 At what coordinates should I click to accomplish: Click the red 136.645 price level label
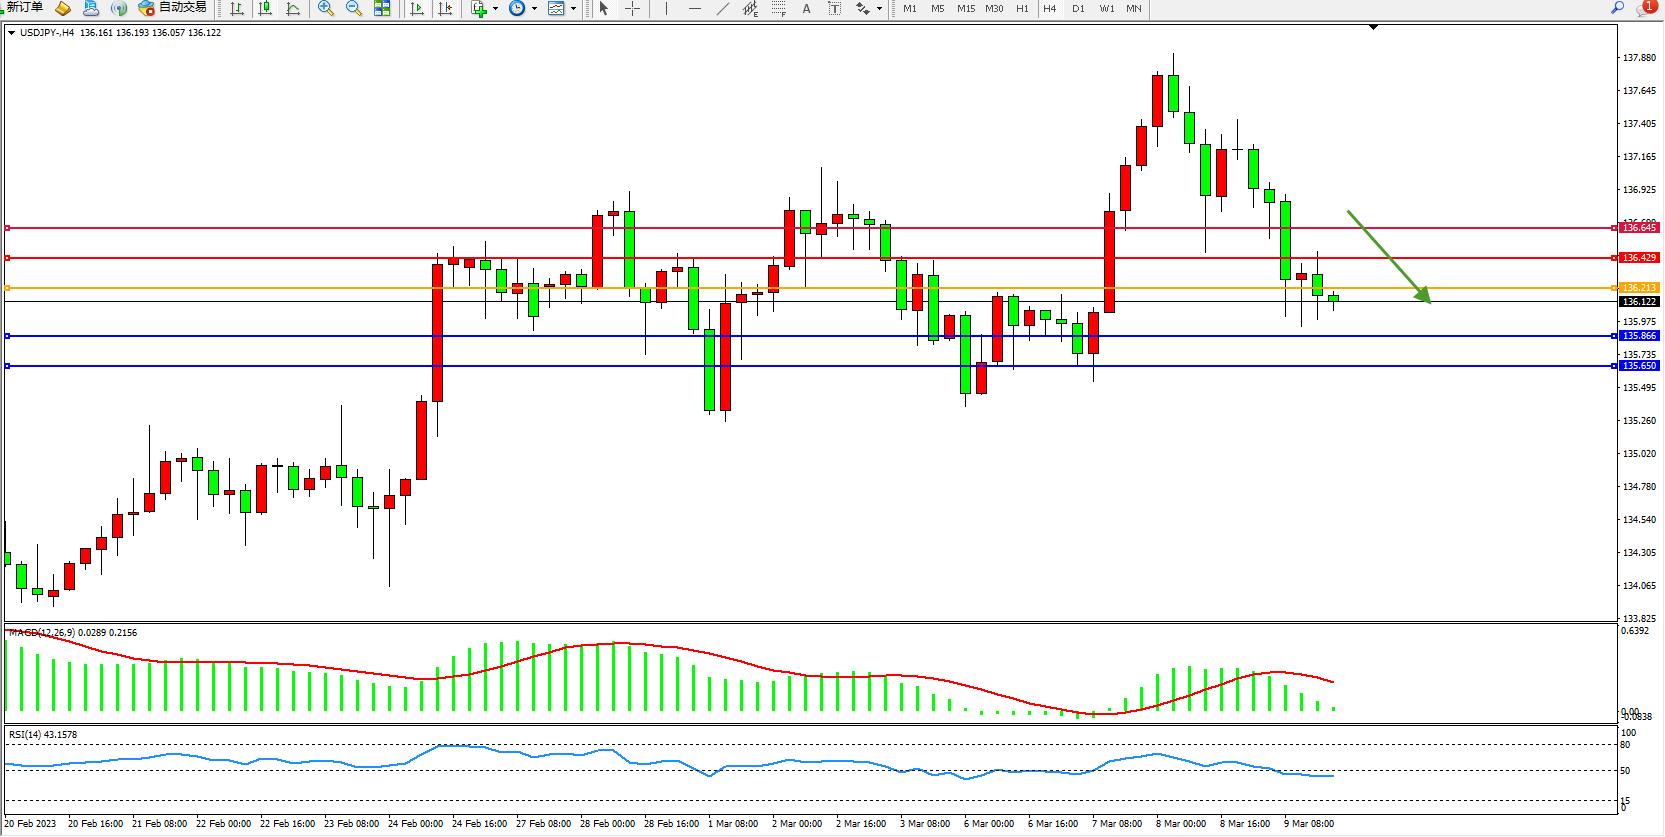1639,228
